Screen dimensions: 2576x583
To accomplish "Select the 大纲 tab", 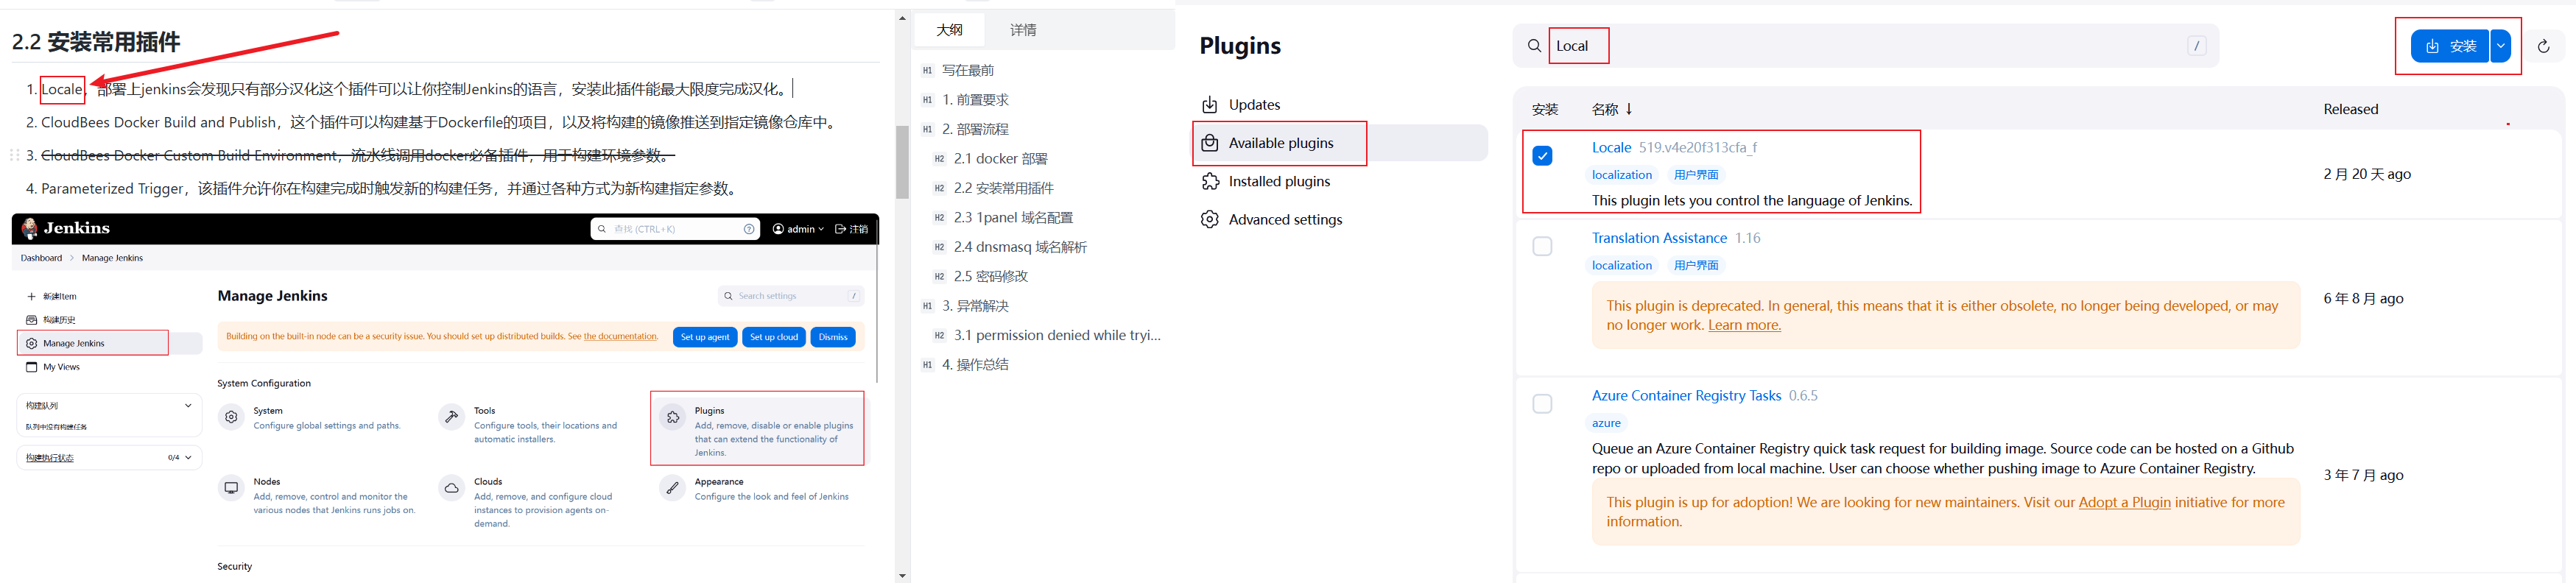I will [949, 30].
